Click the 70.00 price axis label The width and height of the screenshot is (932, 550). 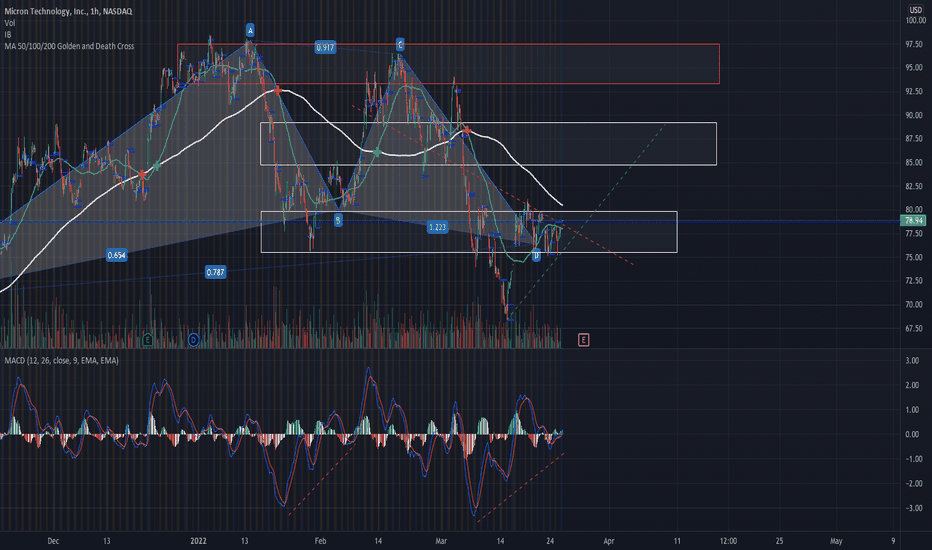point(914,304)
